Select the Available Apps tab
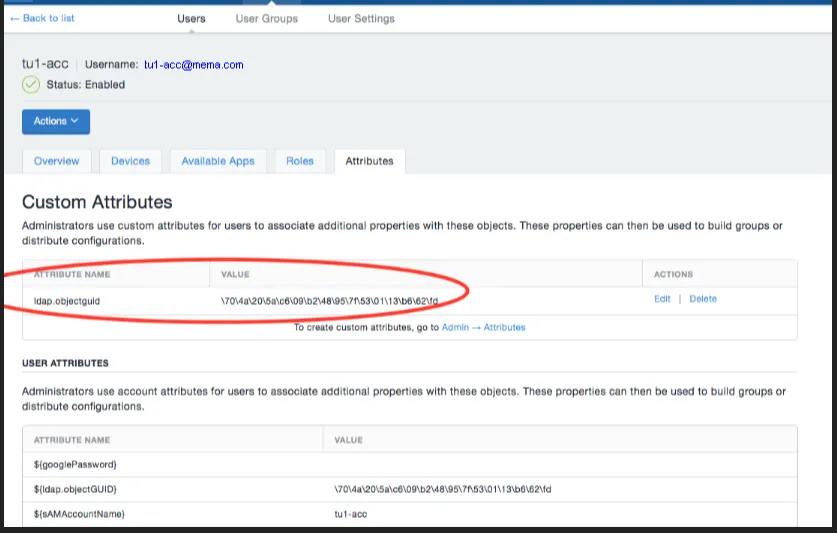Screen dimensions: 837x533 218,161
